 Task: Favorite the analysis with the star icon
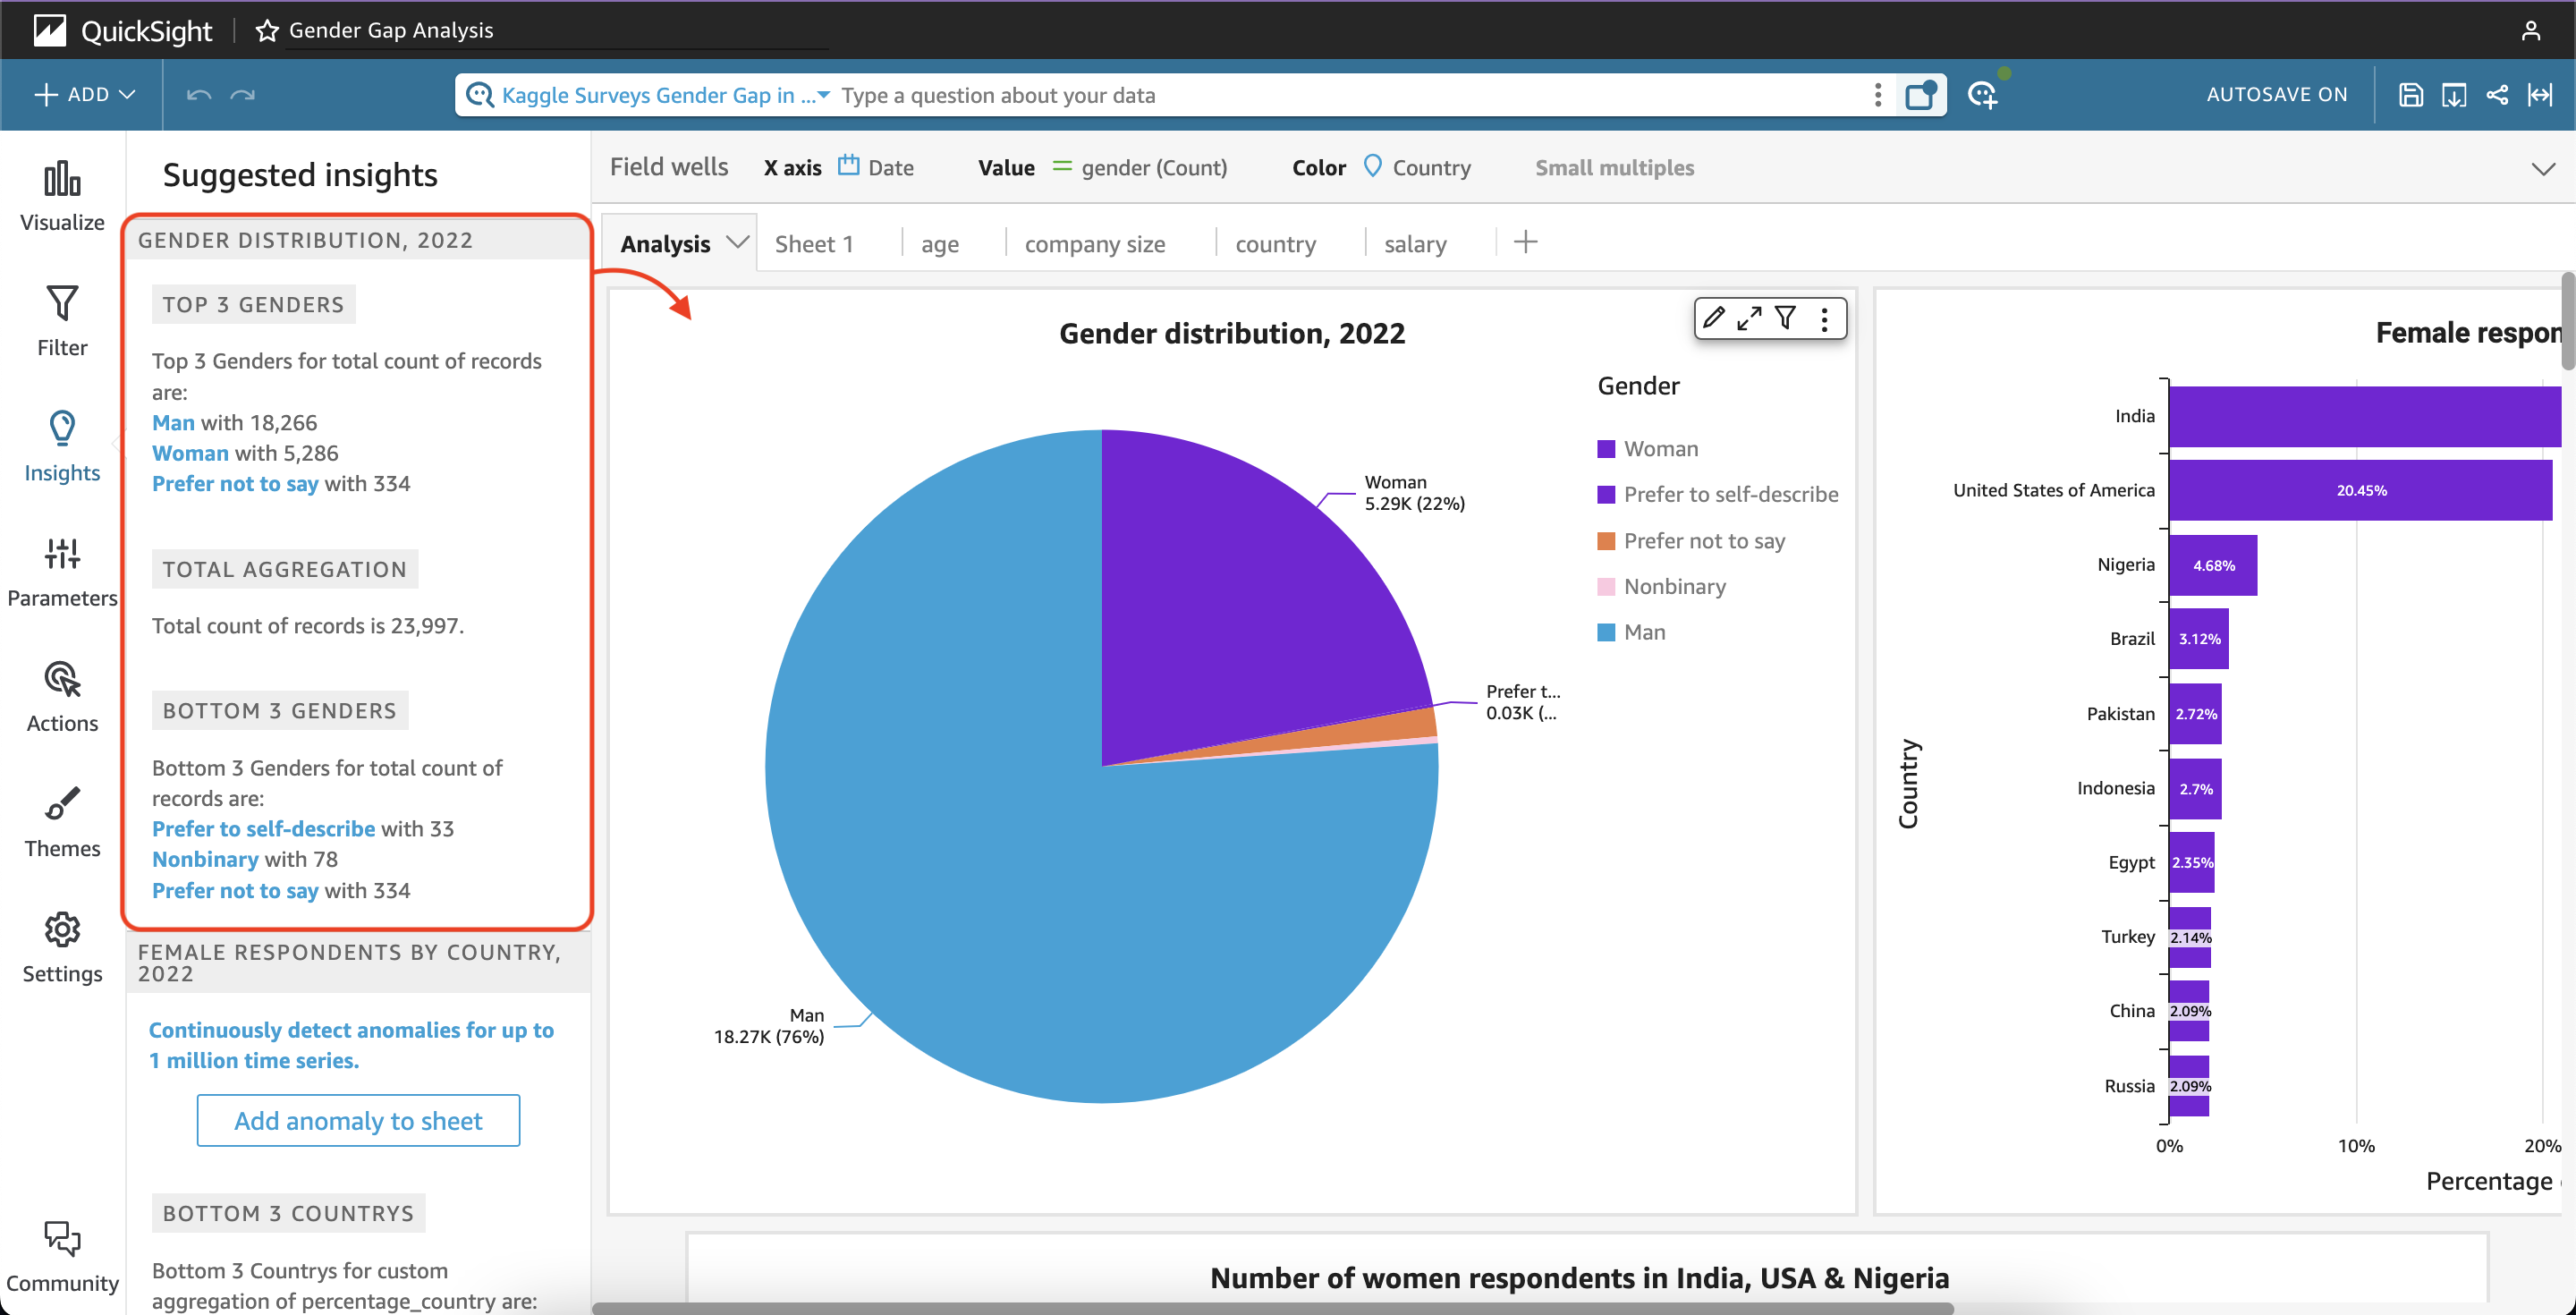(267, 30)
